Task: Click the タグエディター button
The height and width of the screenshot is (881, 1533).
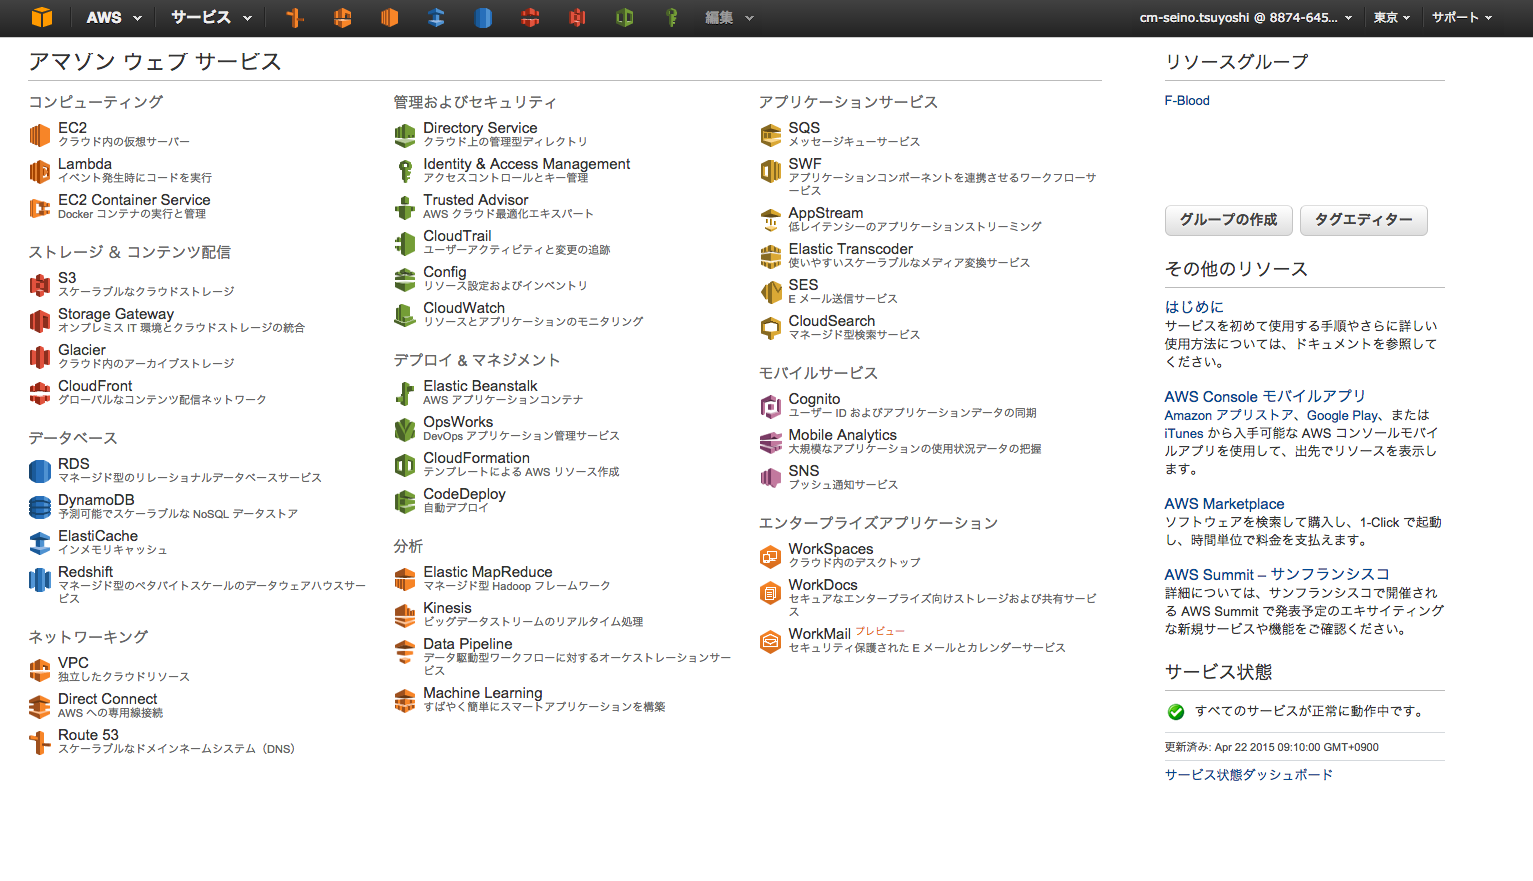Action: [x=1363, y=220]
